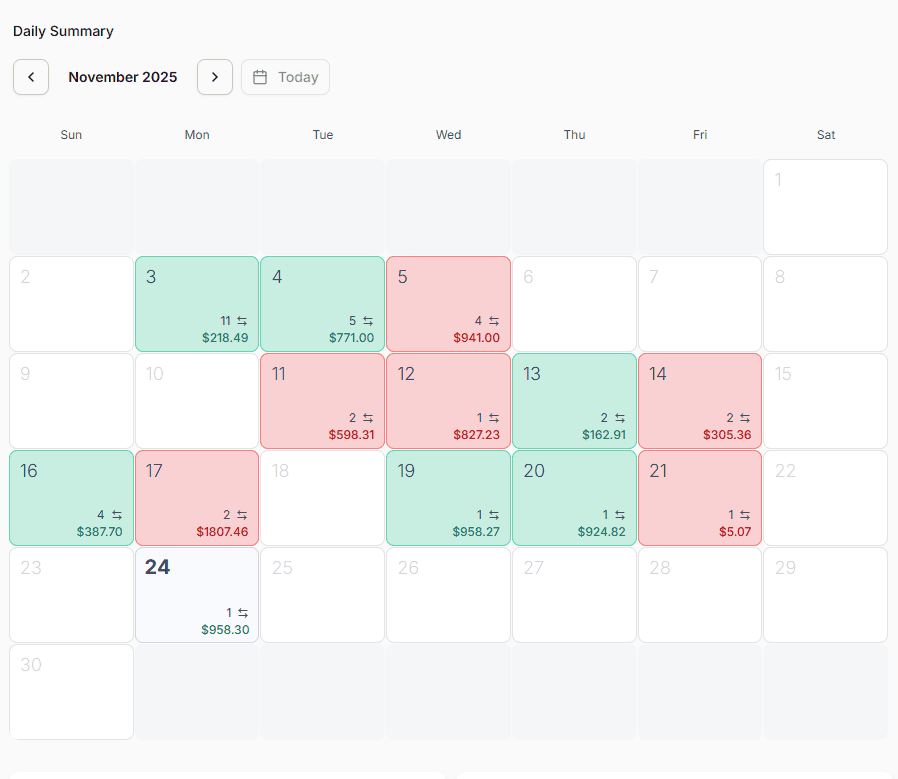The height and width of the screenshot is (779, 898).
Task: Select the November 11 loss day
Action: [x=322, y=401]
